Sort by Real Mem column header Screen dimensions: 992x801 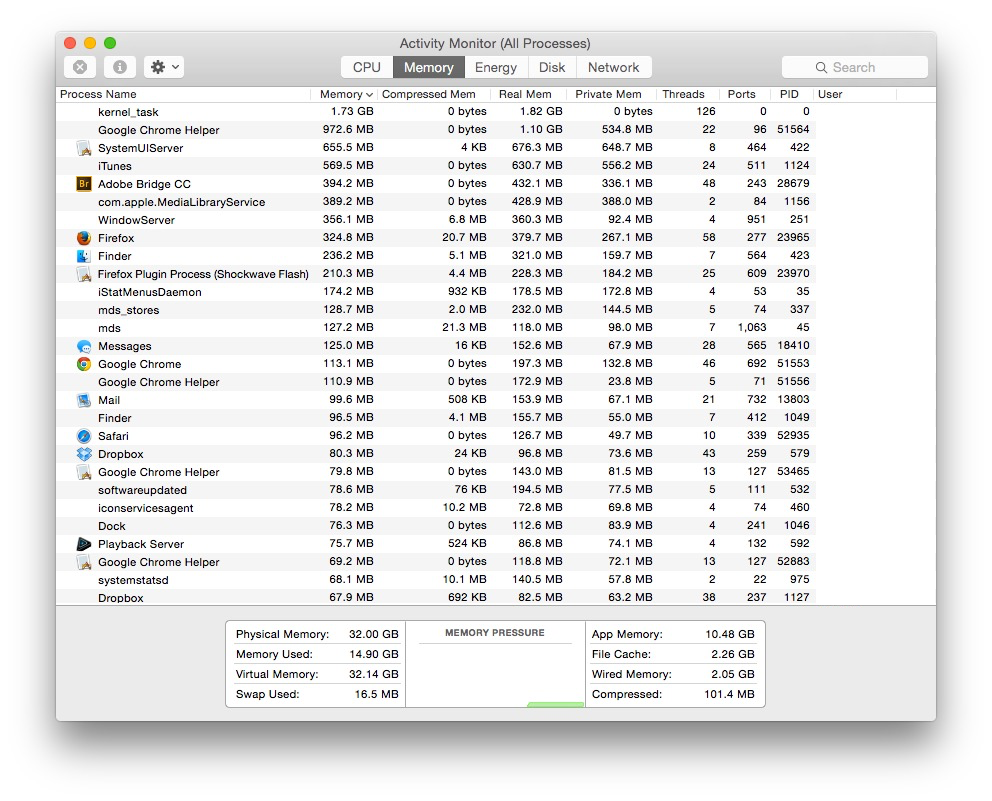tap(529, 94)
